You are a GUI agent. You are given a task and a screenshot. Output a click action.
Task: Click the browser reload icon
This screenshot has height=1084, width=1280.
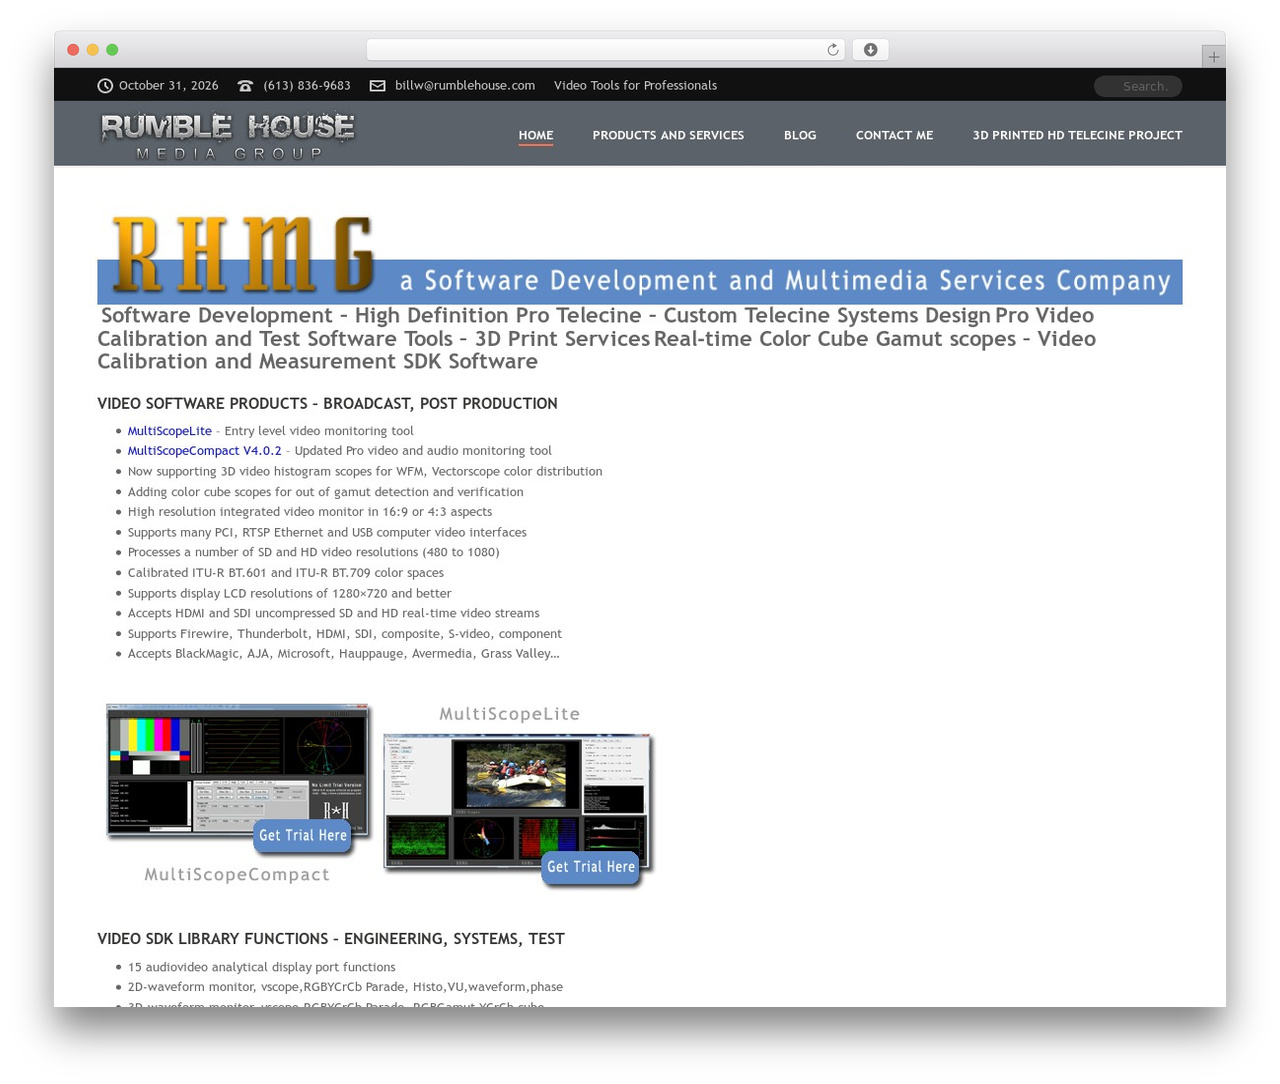pyautogui.click(x=832, y=50)
